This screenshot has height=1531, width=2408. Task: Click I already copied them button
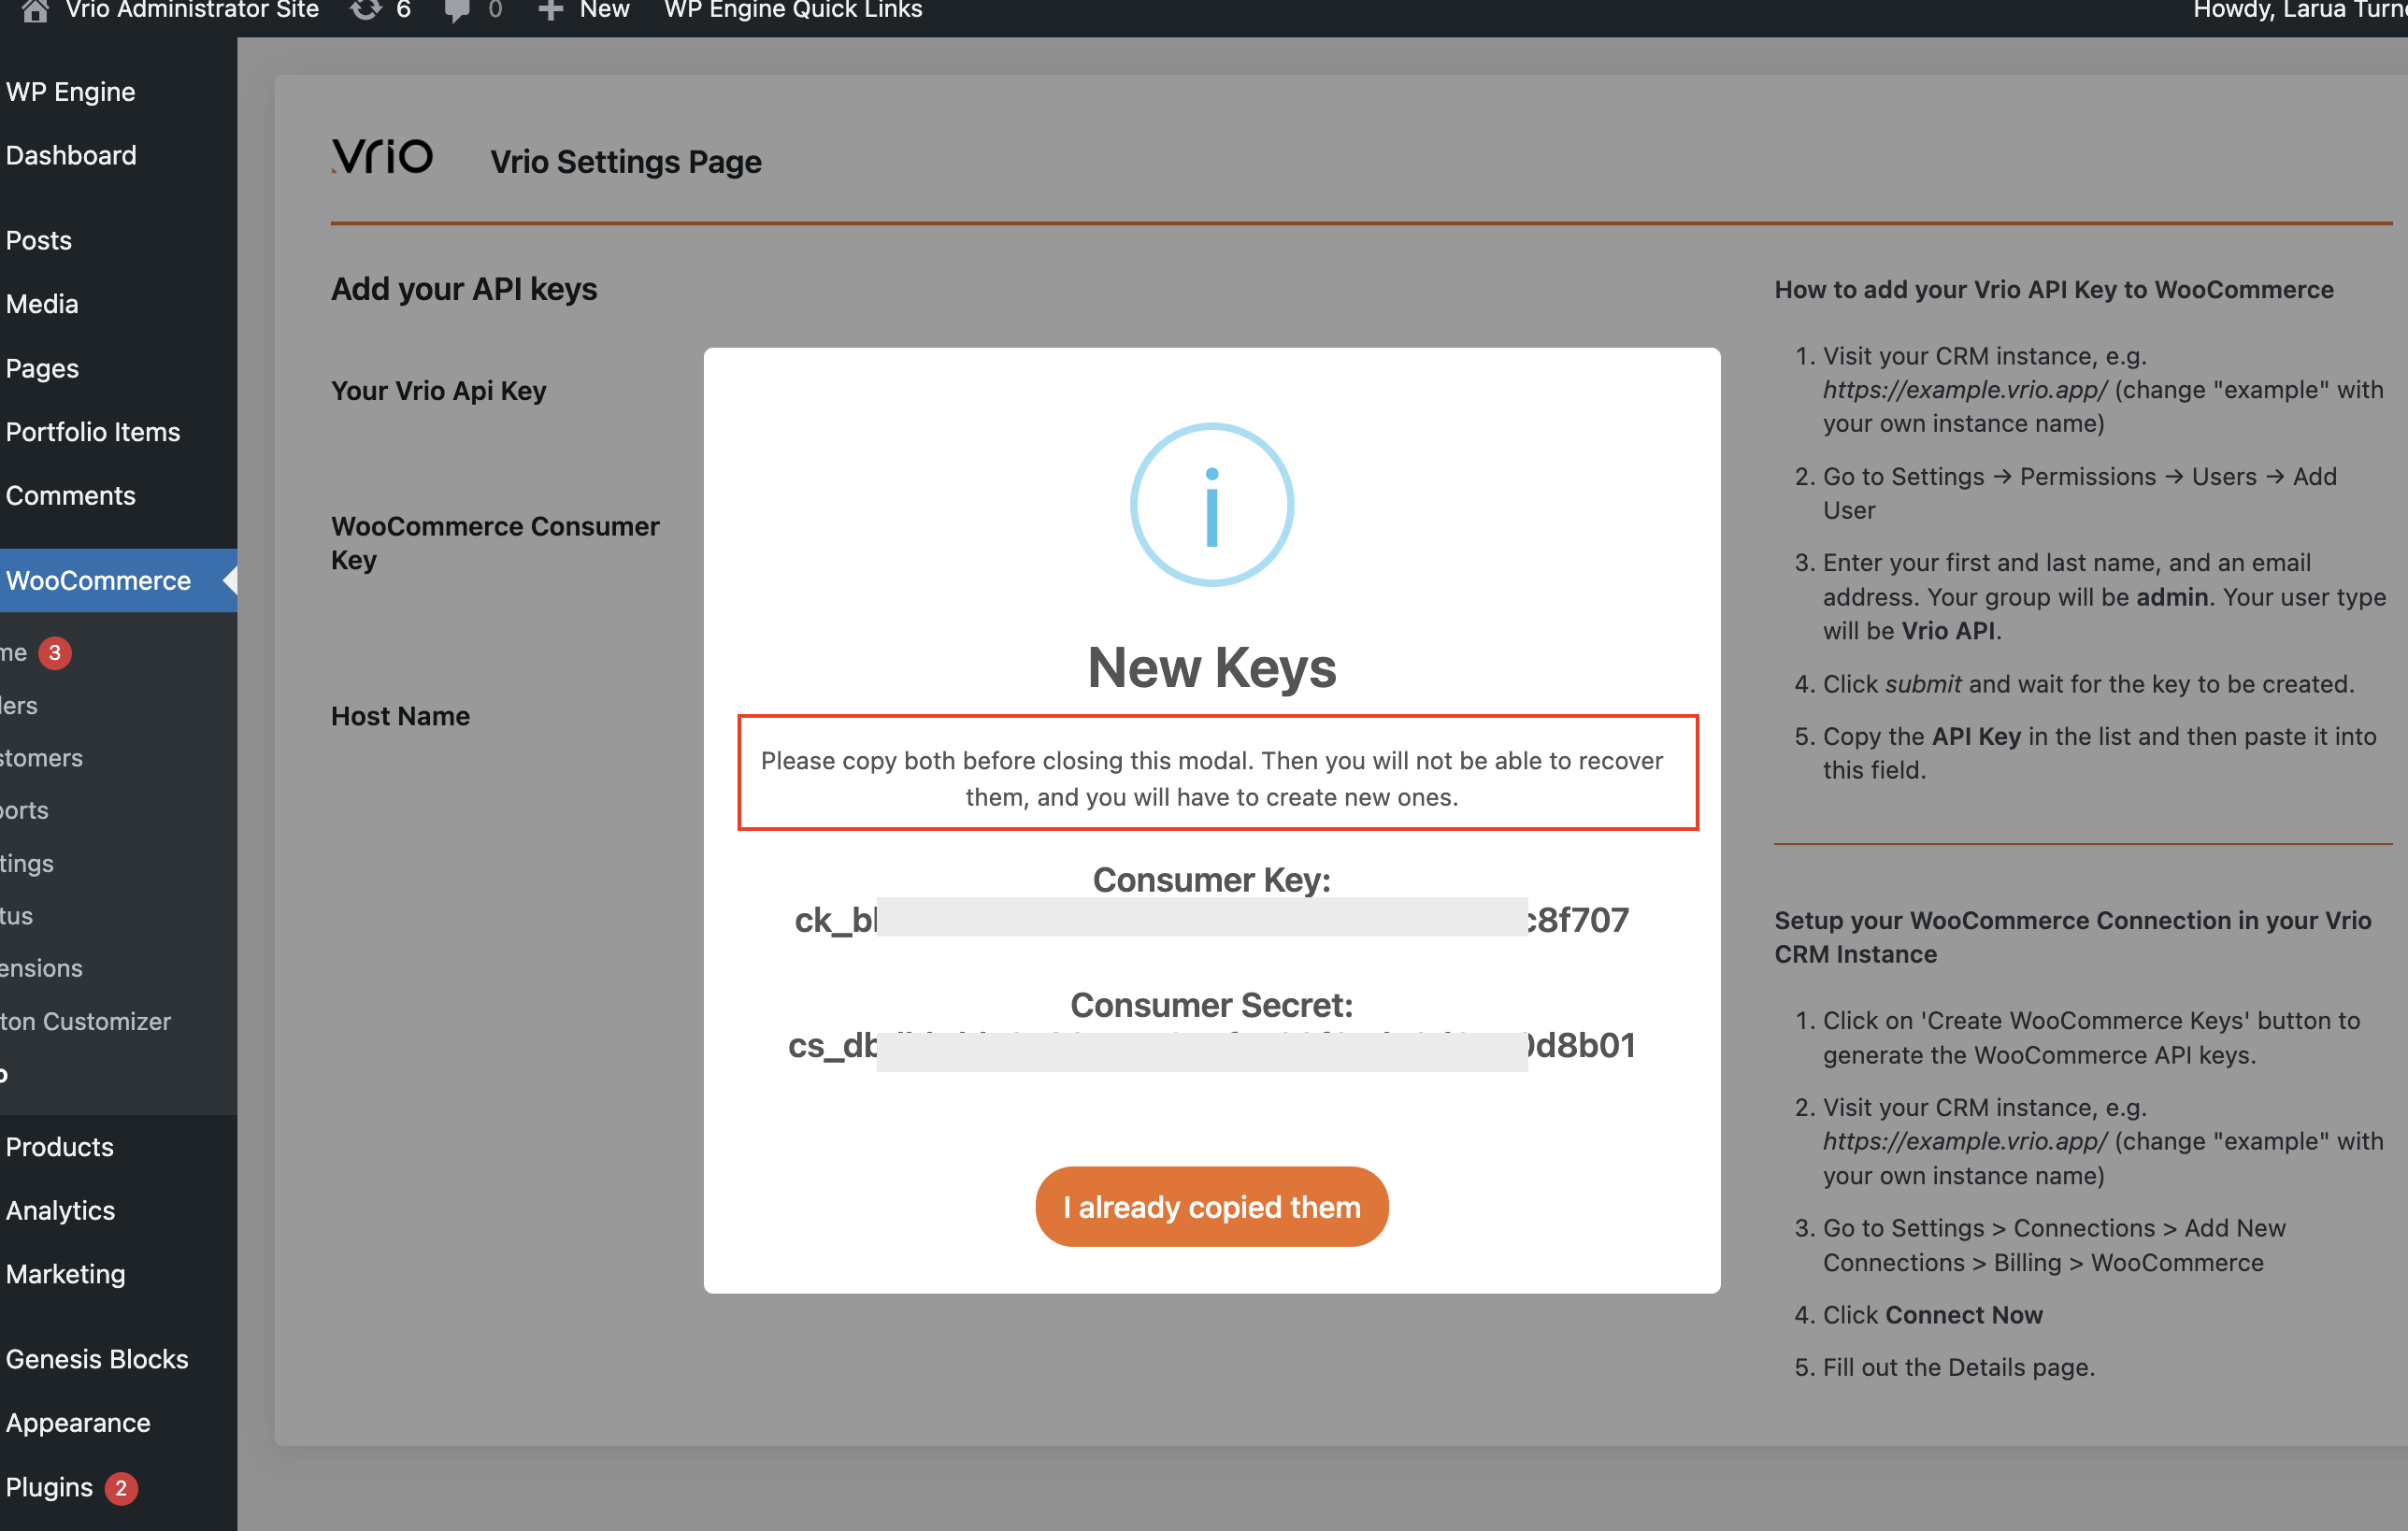coord(1211,1206)
